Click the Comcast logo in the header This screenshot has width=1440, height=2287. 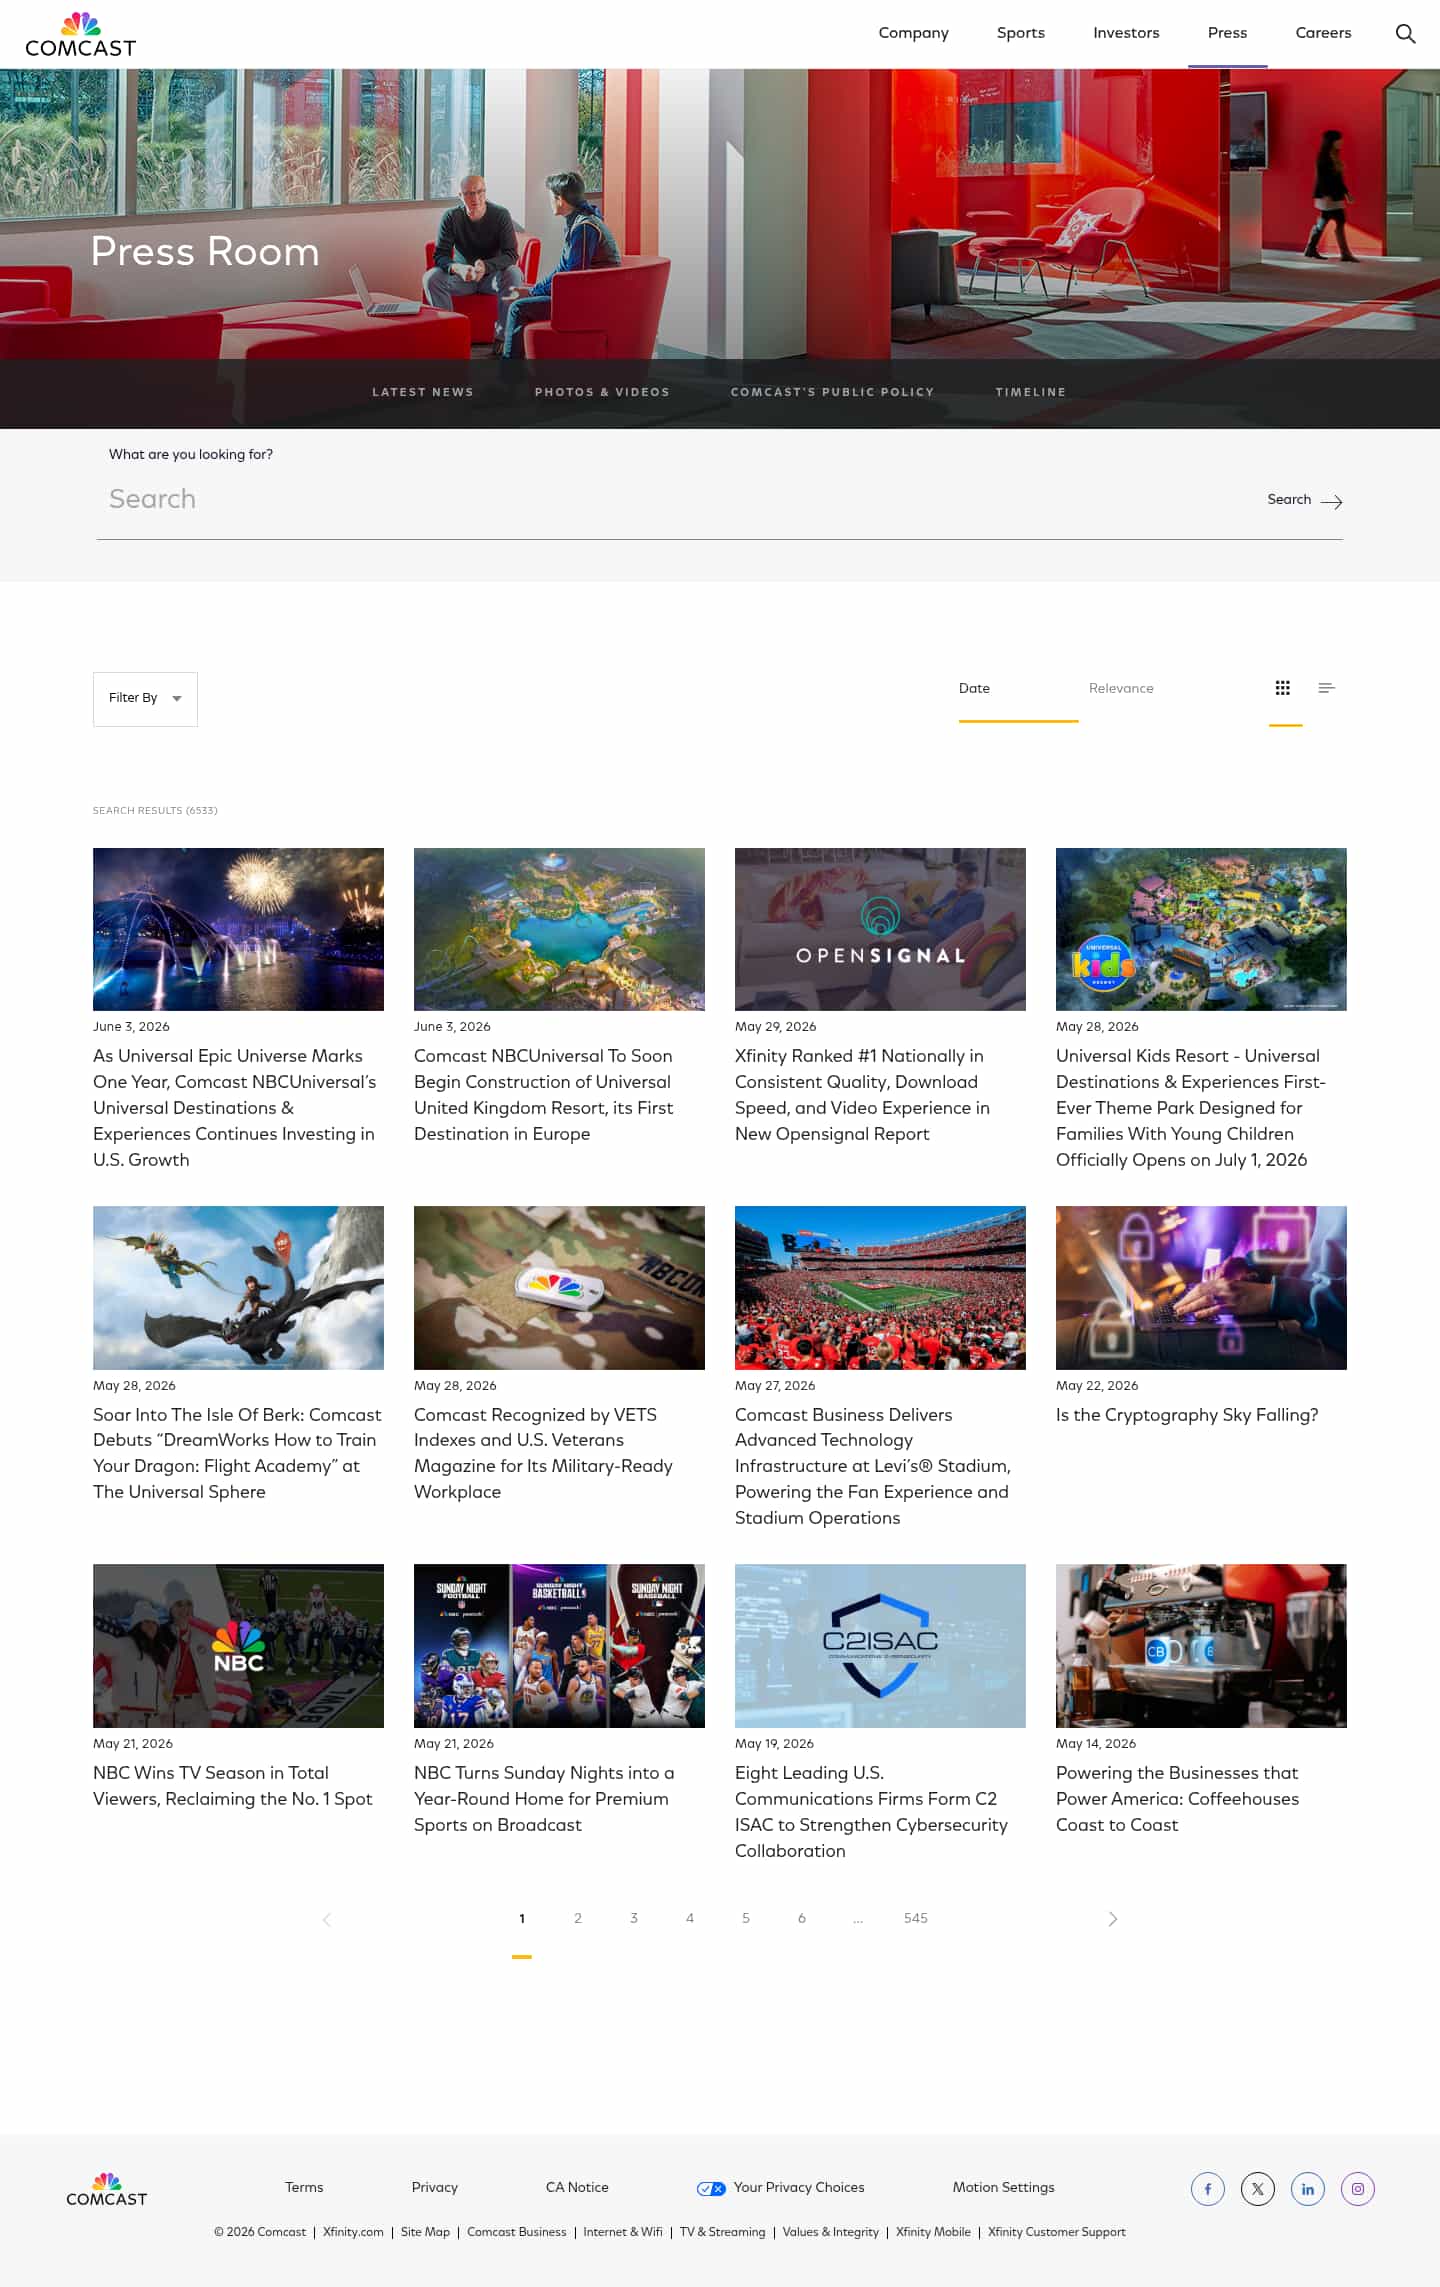point(80,35)
